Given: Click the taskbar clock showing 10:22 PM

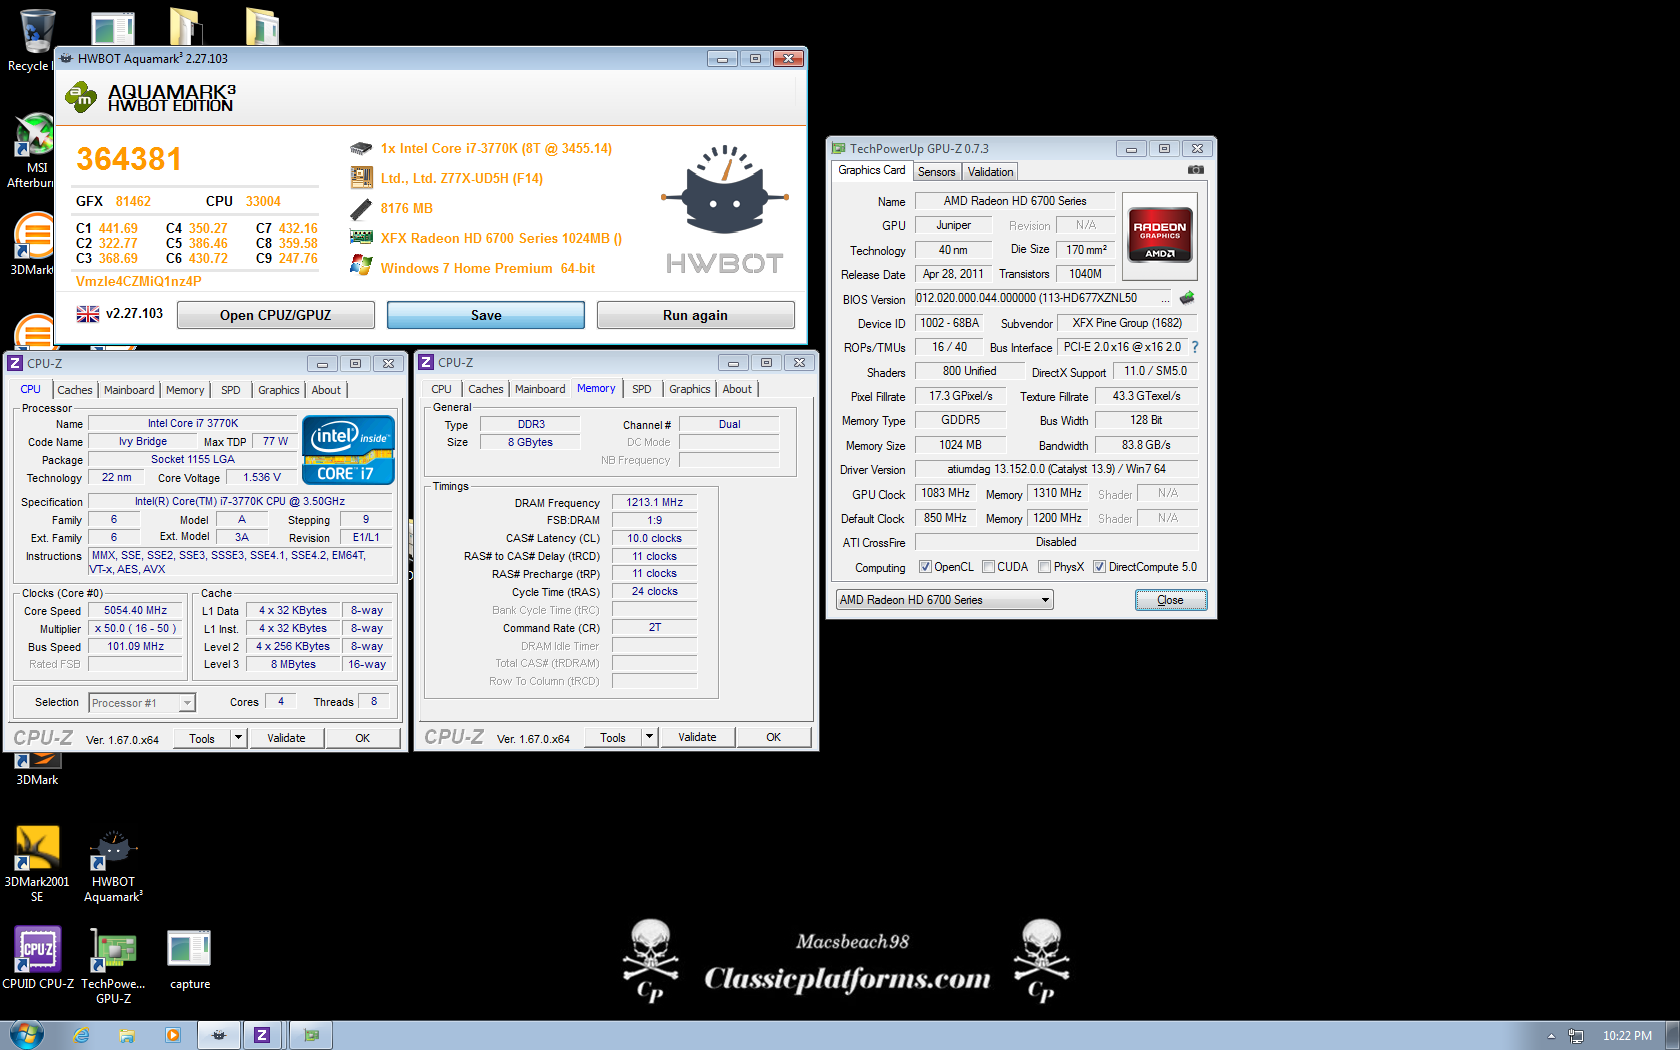Looking at the screenshot, I should click(x=1627, y=1036).
